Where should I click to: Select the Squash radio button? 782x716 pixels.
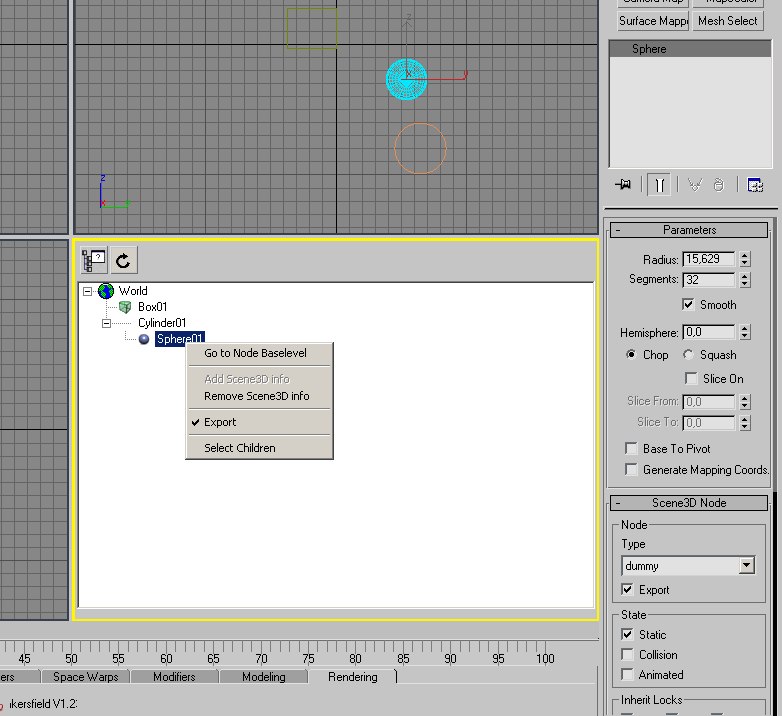coord(688,355)
